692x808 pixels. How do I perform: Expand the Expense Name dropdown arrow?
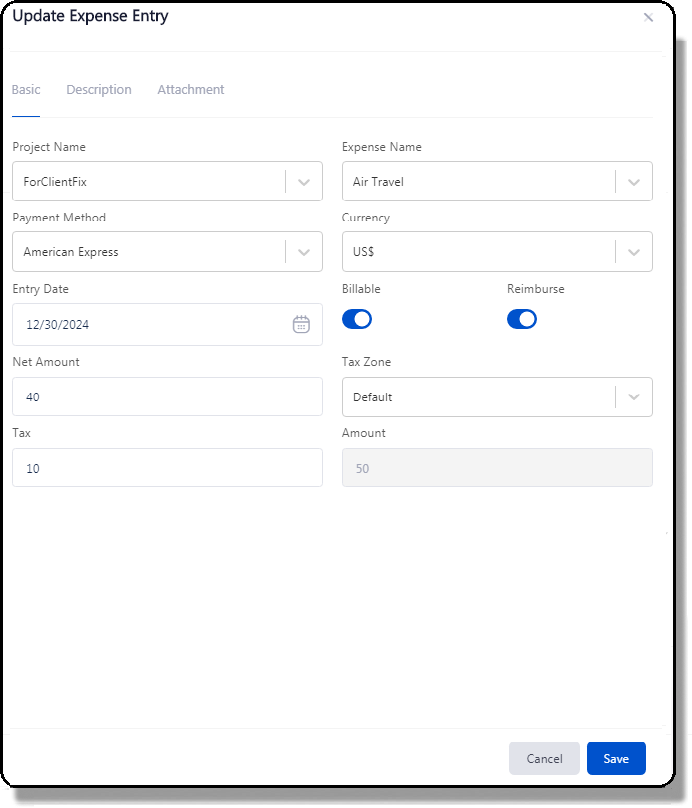(x=634, y=182)
